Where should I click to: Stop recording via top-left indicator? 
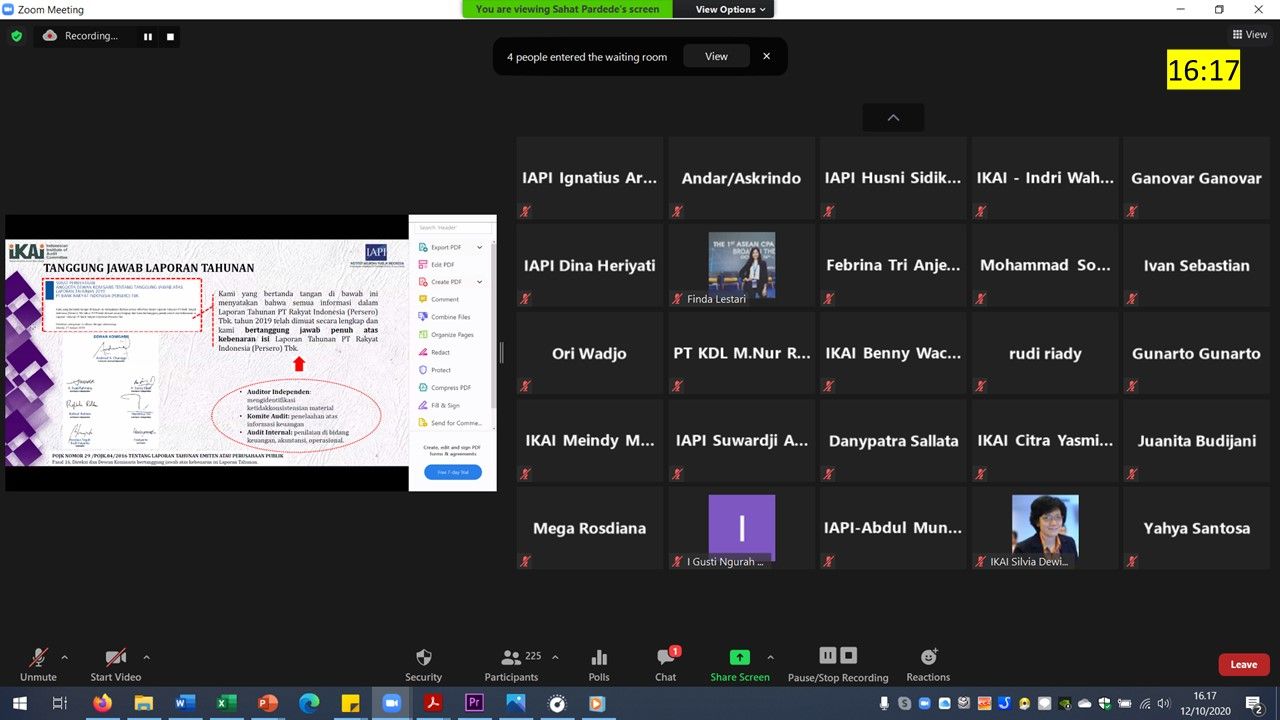coord(170,36)
